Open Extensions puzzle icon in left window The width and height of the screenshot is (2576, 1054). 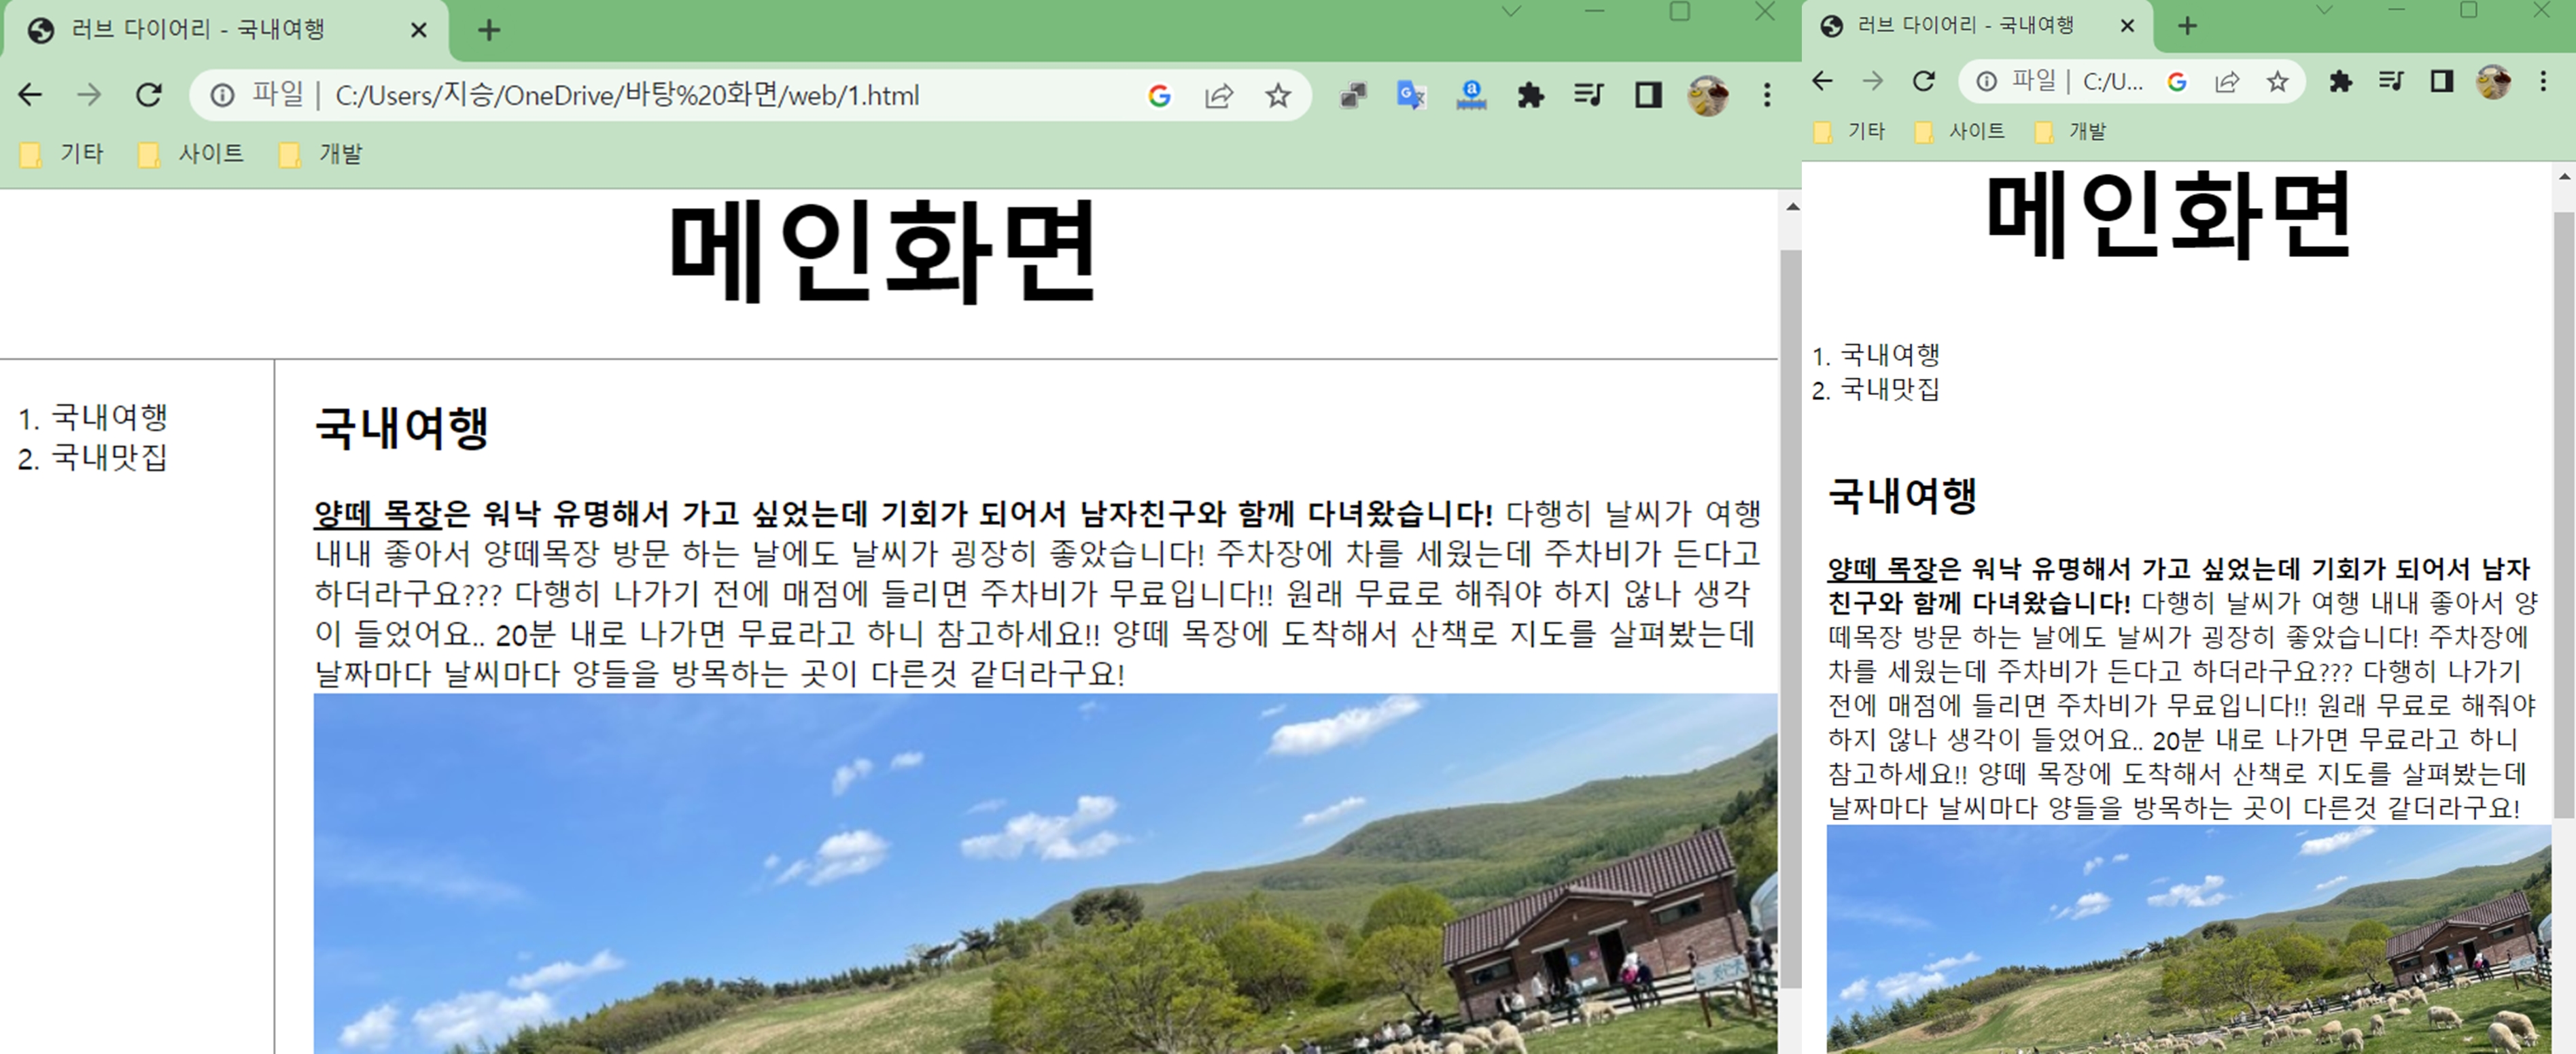pyautogui.click(x=1530, y=95)
